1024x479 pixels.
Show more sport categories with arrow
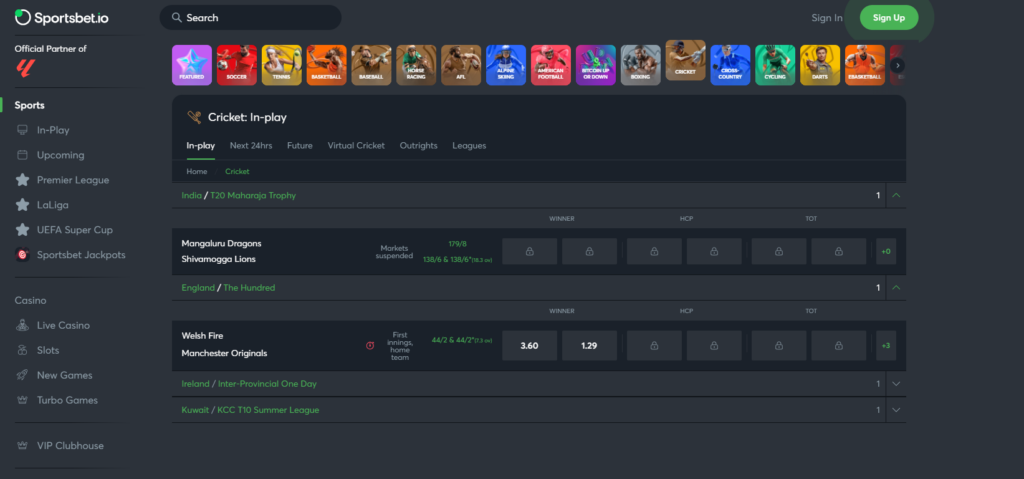[897, 65]
